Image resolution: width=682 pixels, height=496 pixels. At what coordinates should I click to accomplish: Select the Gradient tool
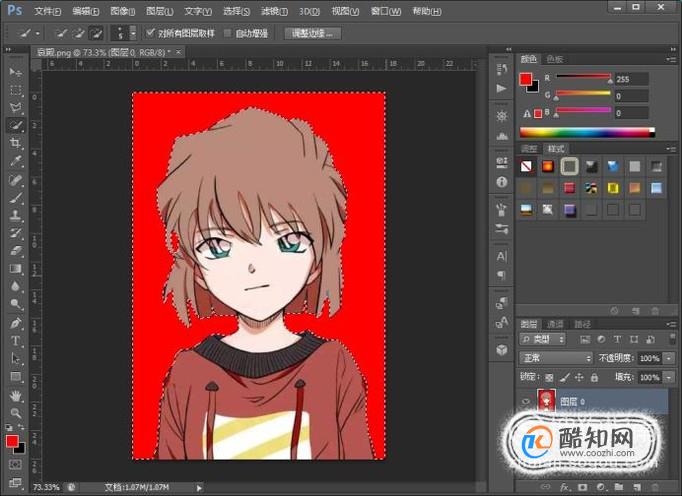16,268
